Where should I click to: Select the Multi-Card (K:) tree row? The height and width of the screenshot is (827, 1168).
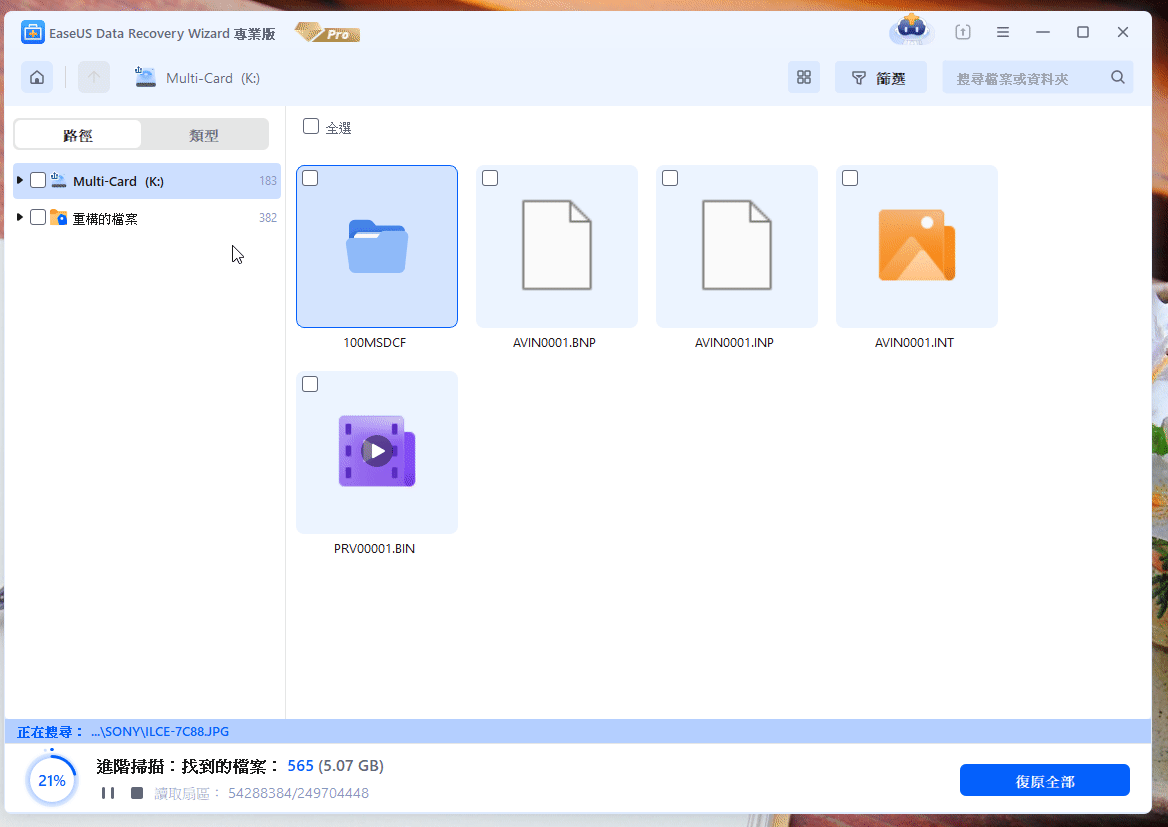coord(147,180)
